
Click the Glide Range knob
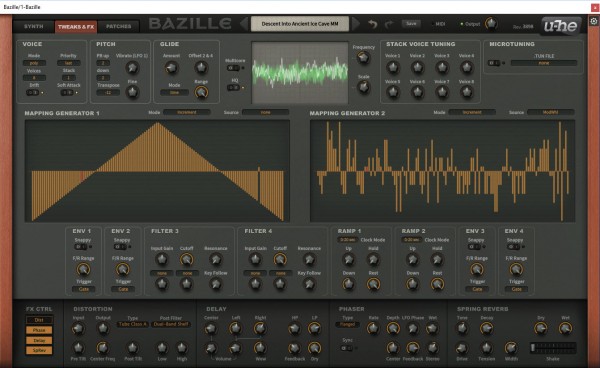pyautogui.click(x=201, y=92)
